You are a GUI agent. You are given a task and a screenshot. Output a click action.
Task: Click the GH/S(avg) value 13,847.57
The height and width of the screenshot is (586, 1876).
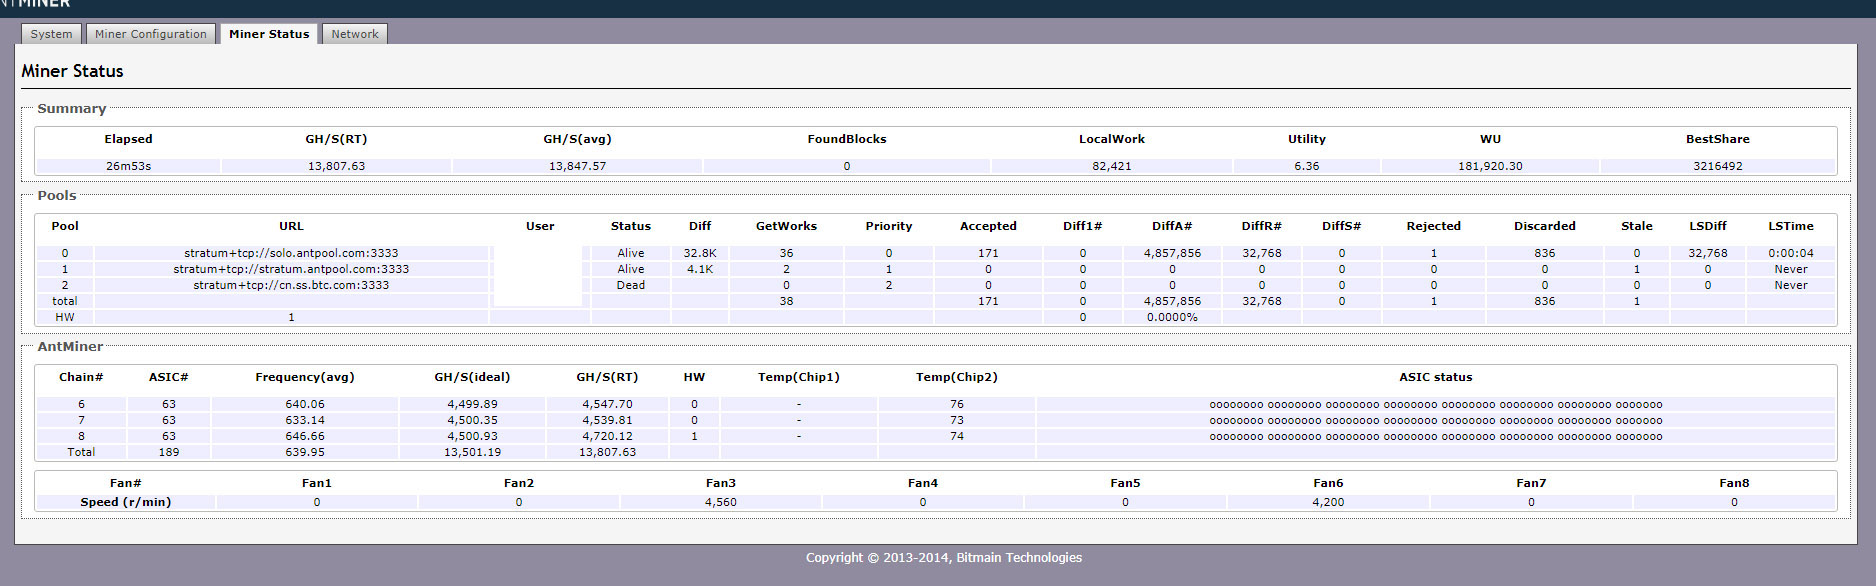point(577,166)
